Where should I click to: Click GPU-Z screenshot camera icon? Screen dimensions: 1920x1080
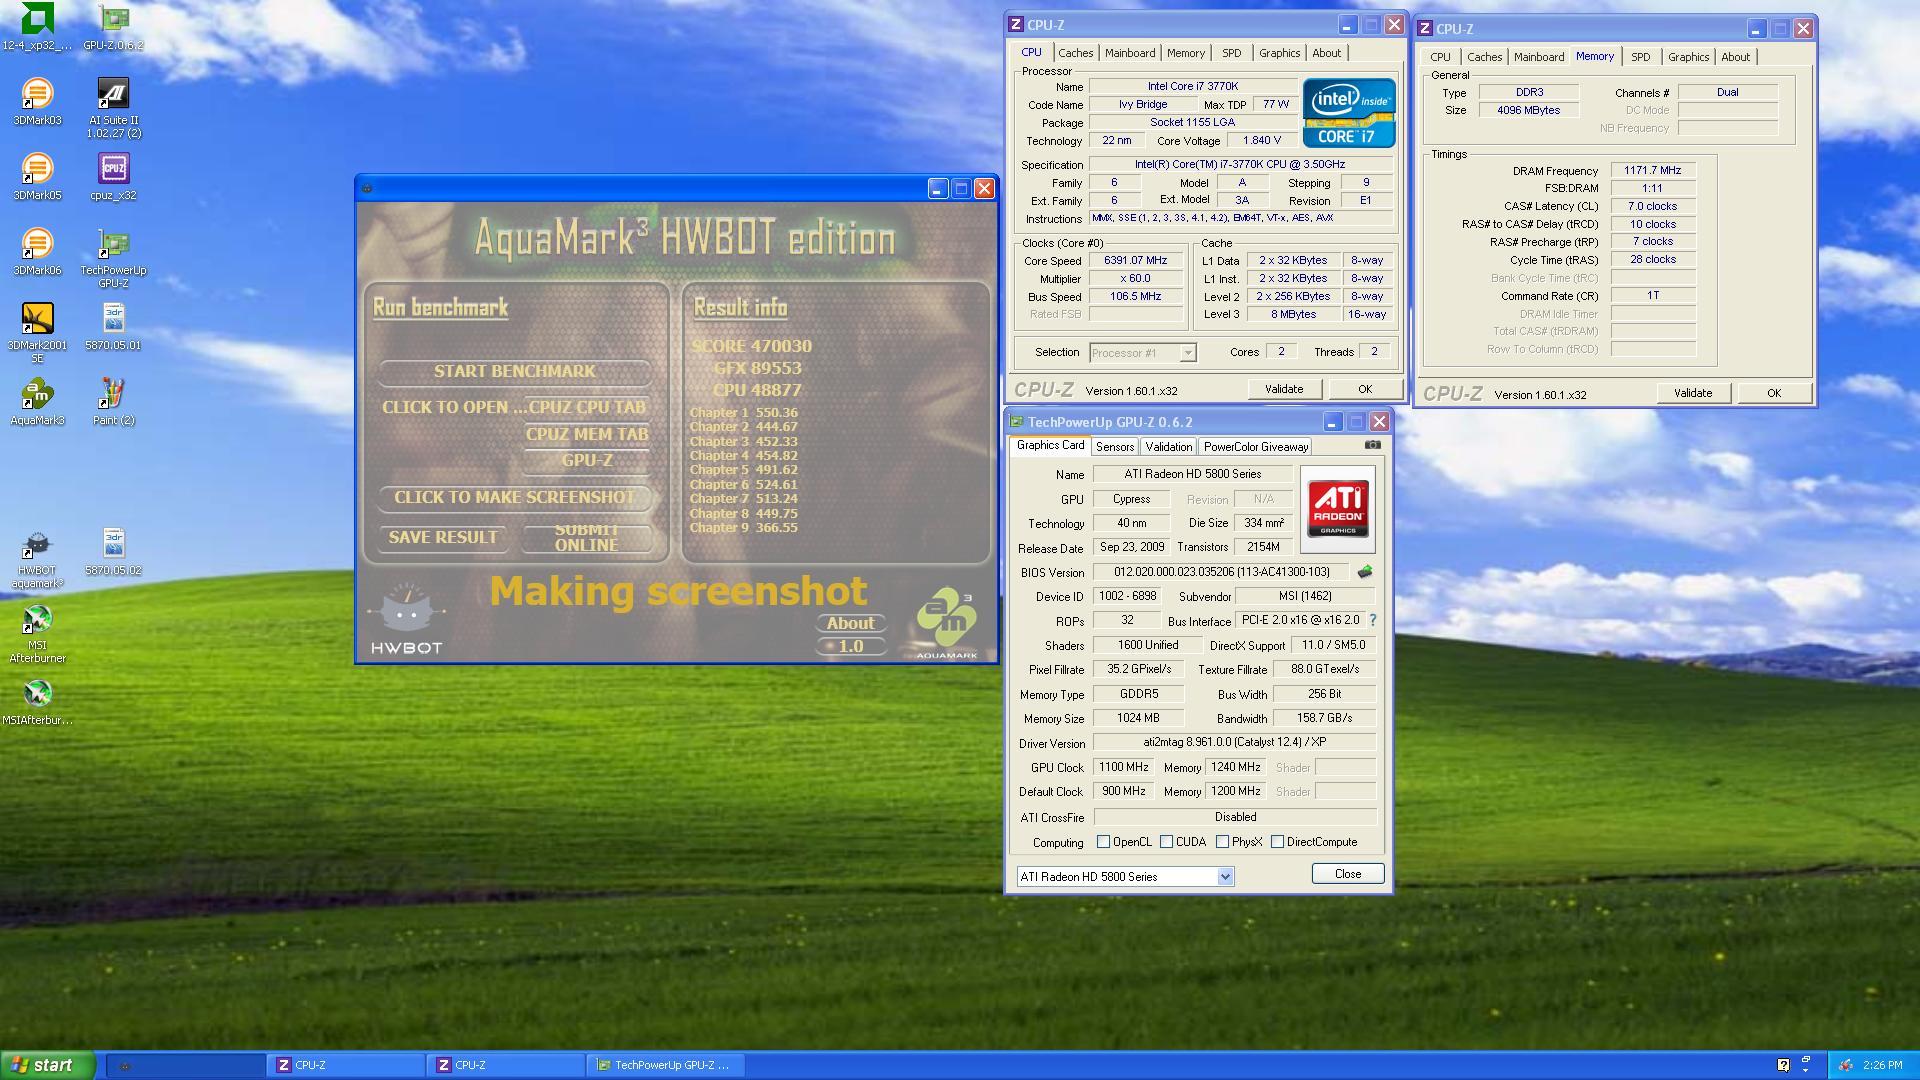click(x=1372, y=445)
